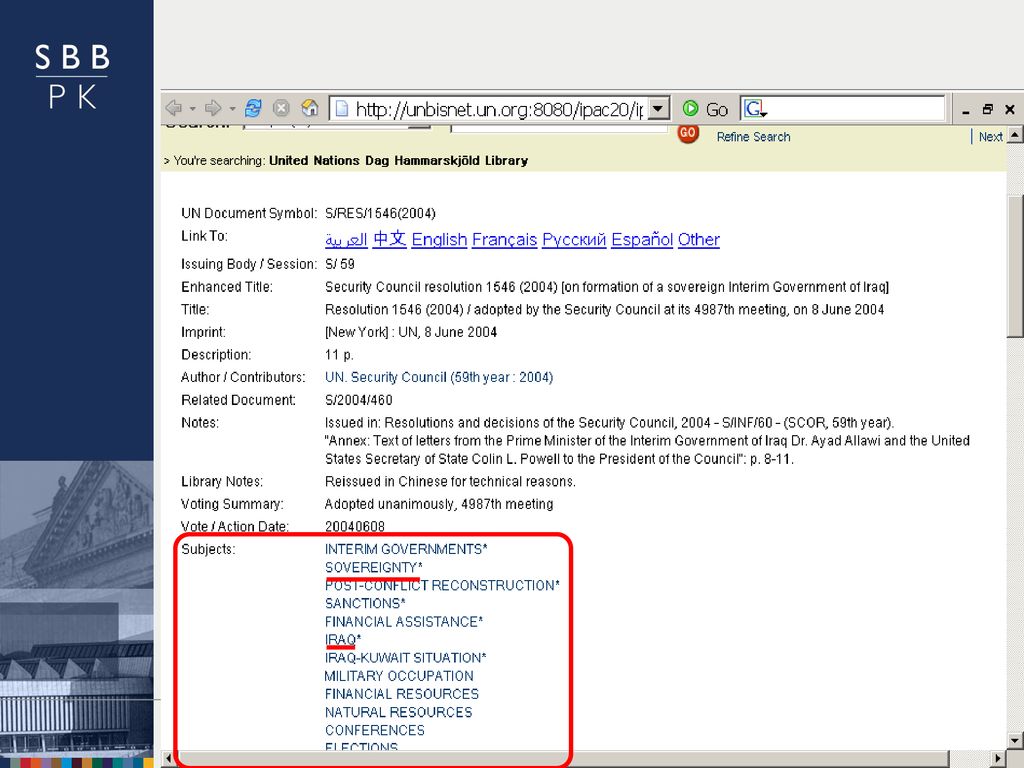Close the browser window
The height and width of the screenshot is (768, 1024).
coord(1010,109)
